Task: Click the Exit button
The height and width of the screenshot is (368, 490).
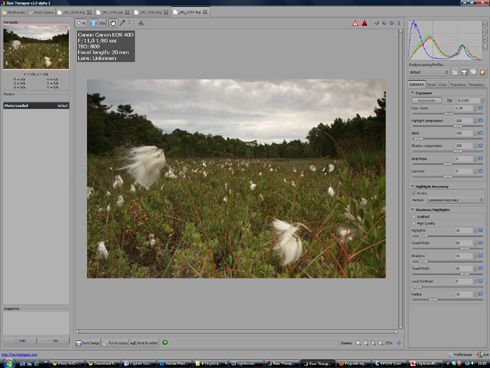Action: [482, 355]
